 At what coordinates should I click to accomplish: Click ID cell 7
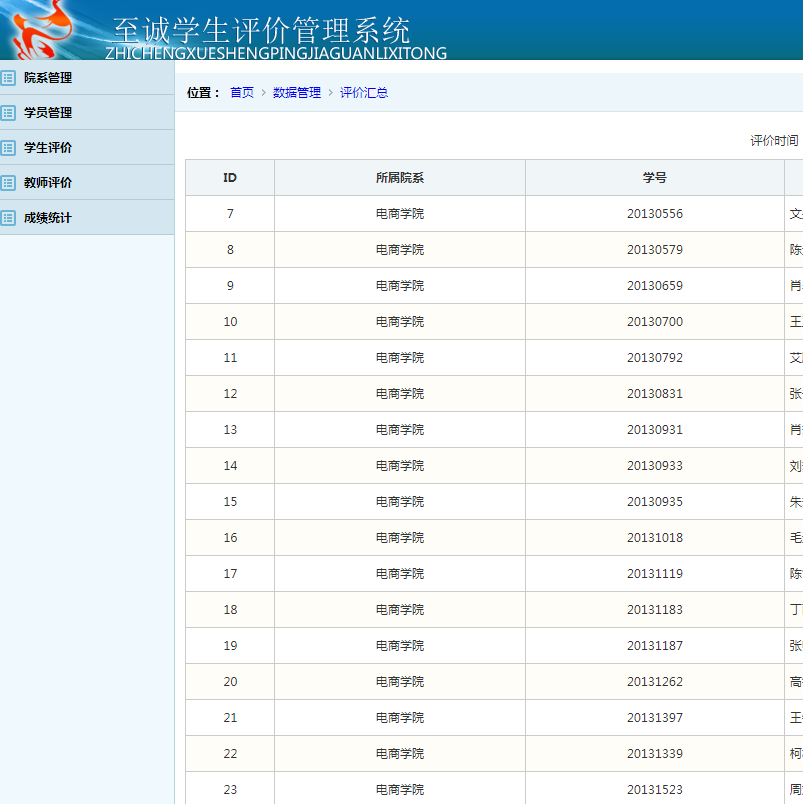click(230, 214)
